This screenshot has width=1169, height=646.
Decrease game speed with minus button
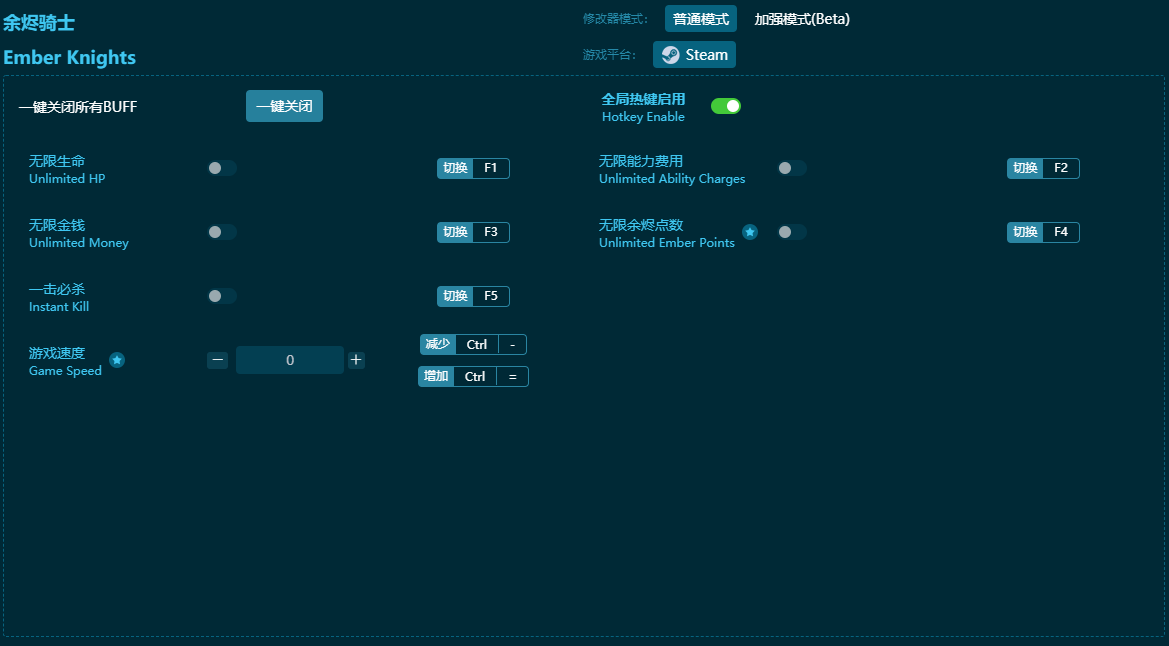click(218, 360)
